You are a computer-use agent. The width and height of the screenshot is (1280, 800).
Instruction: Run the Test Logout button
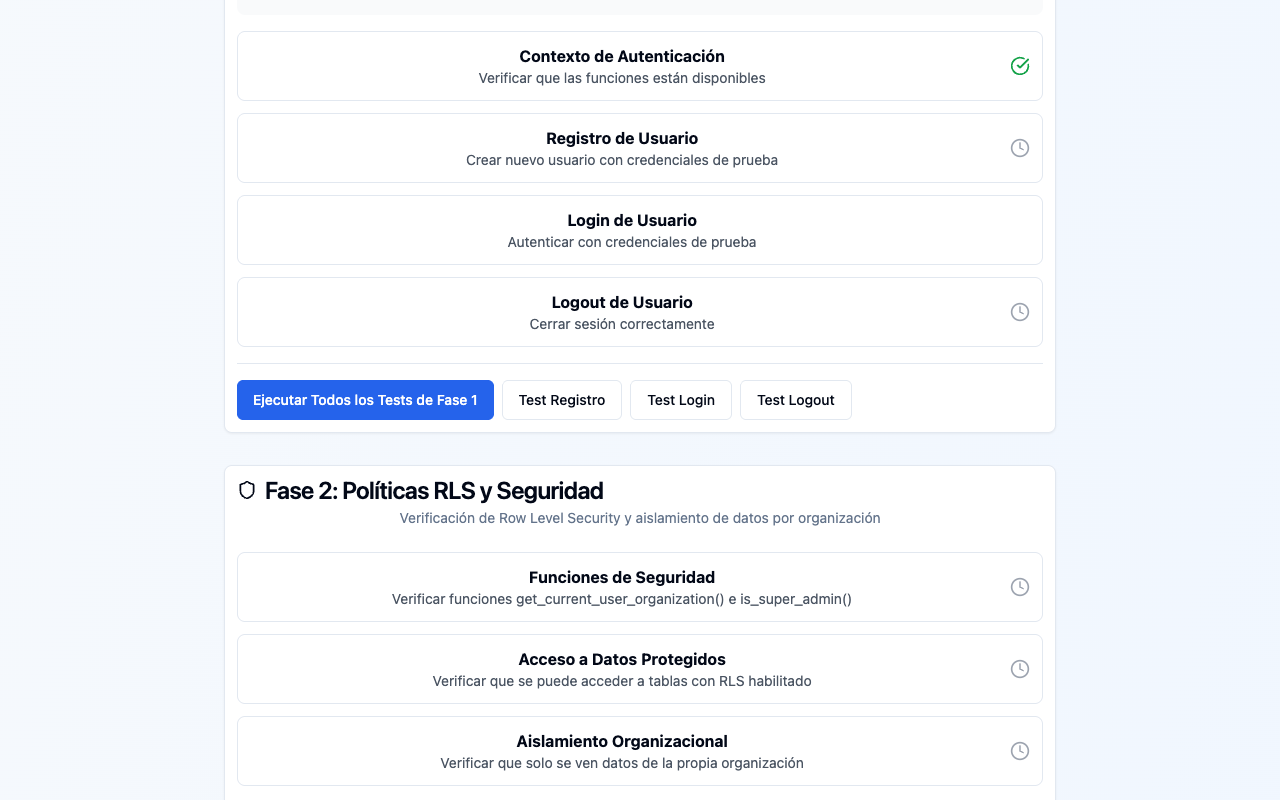tap(795, 400)
